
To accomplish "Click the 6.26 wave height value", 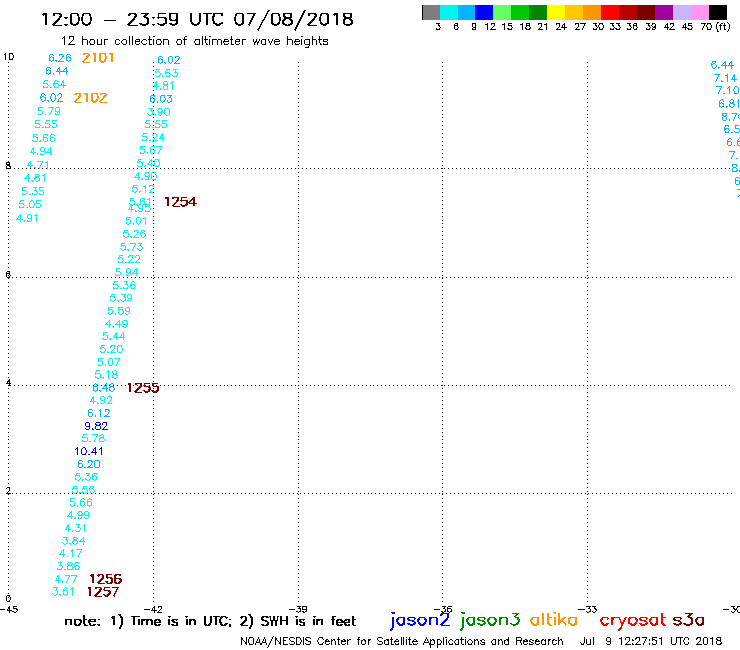I will point(60,58).
